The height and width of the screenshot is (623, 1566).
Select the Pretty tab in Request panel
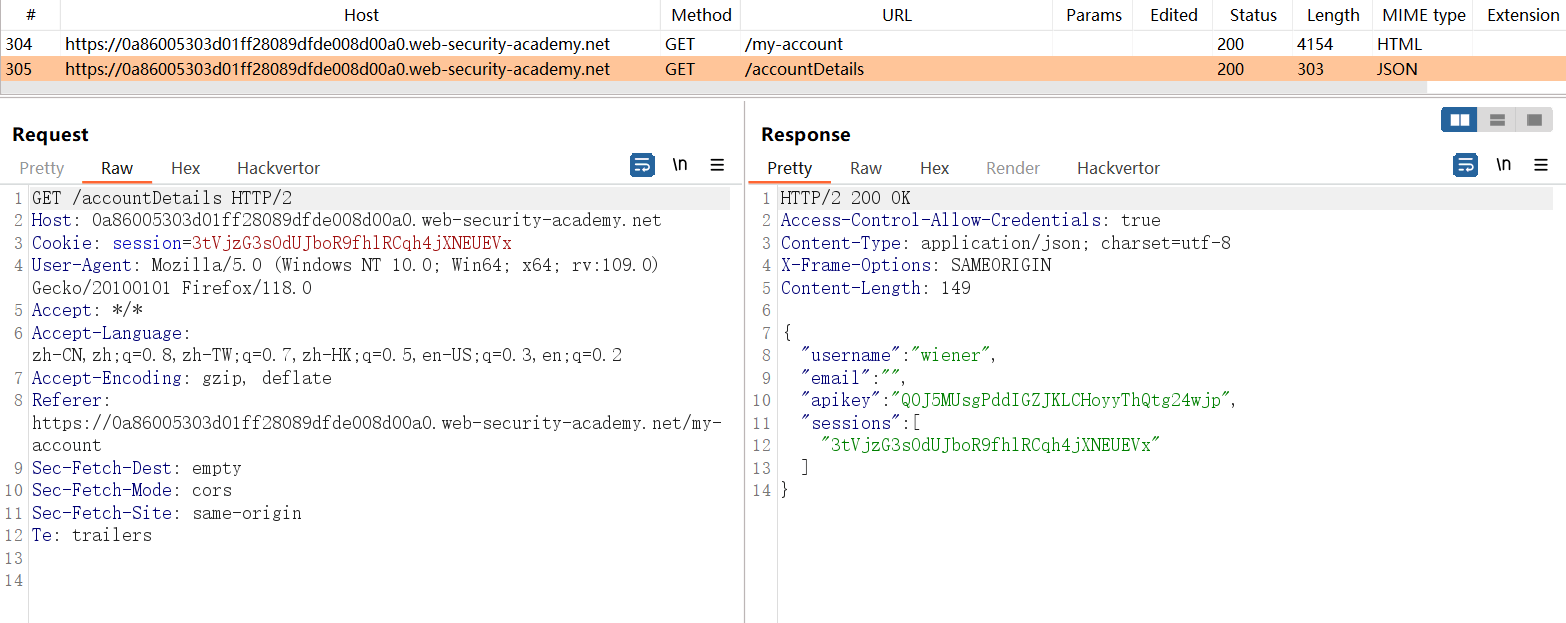(41, 168)
